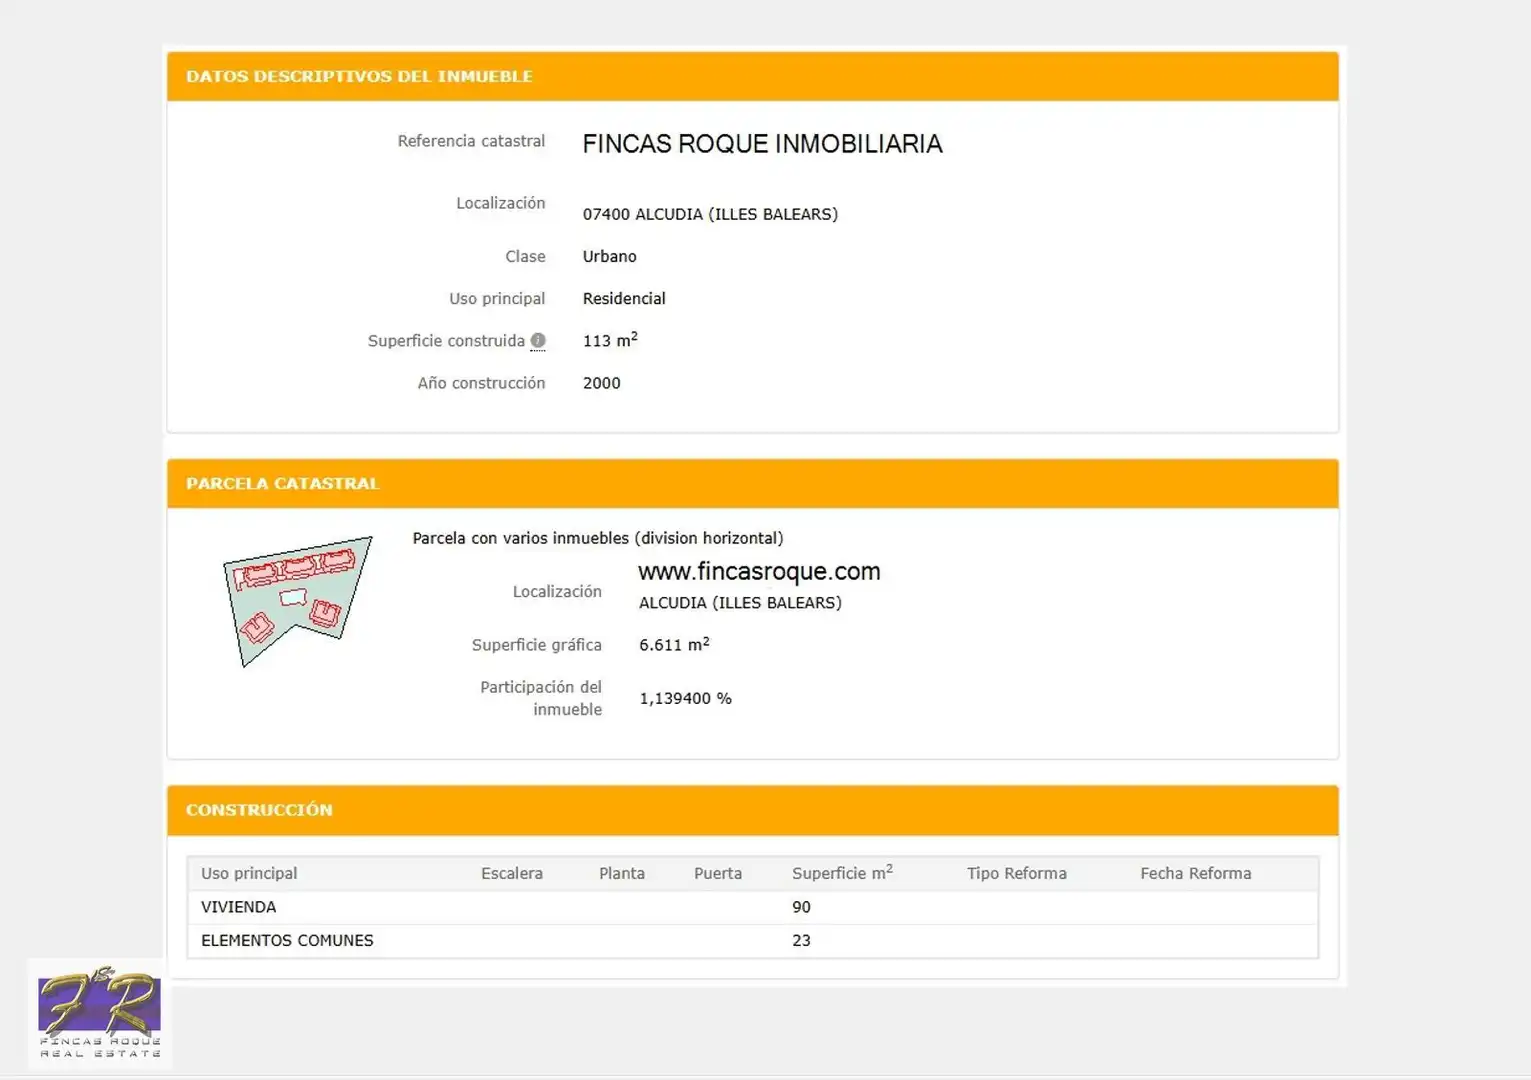Select the CONSTRUCCIÓN section header
Image resolution: width=1531 pixels, height=1080 pixels.
(x=753, y=810)
